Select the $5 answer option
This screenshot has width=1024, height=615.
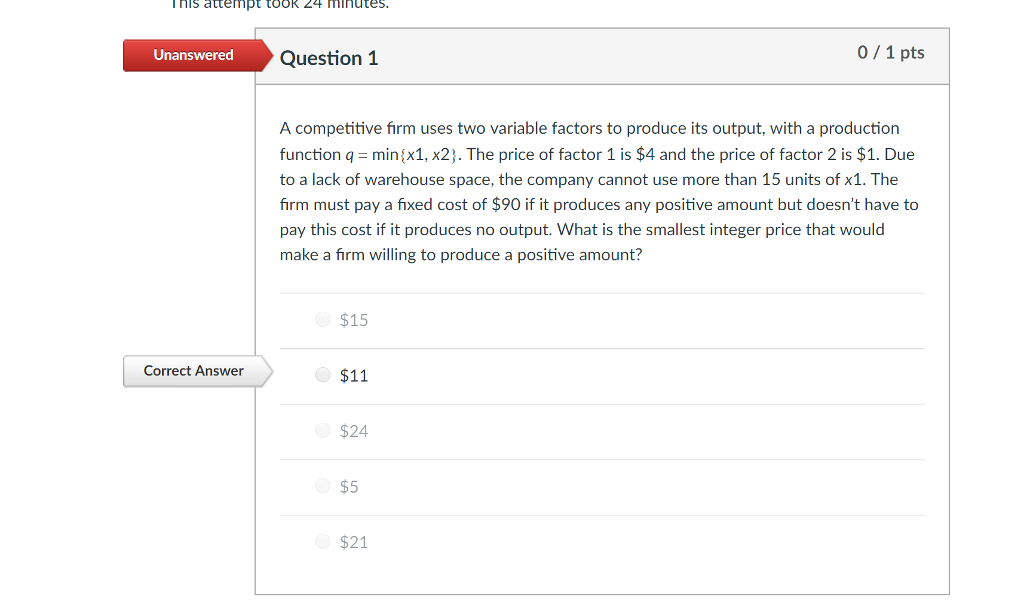323,485
